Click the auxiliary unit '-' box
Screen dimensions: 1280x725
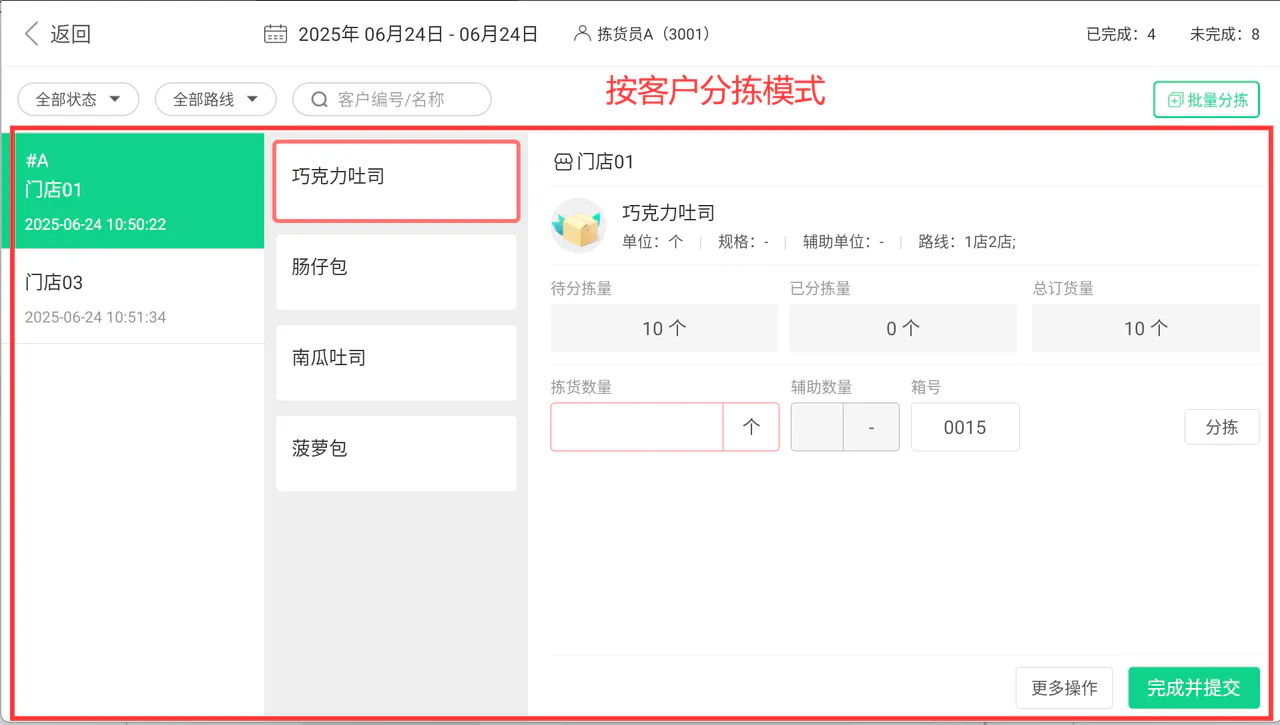pos(872,427)
